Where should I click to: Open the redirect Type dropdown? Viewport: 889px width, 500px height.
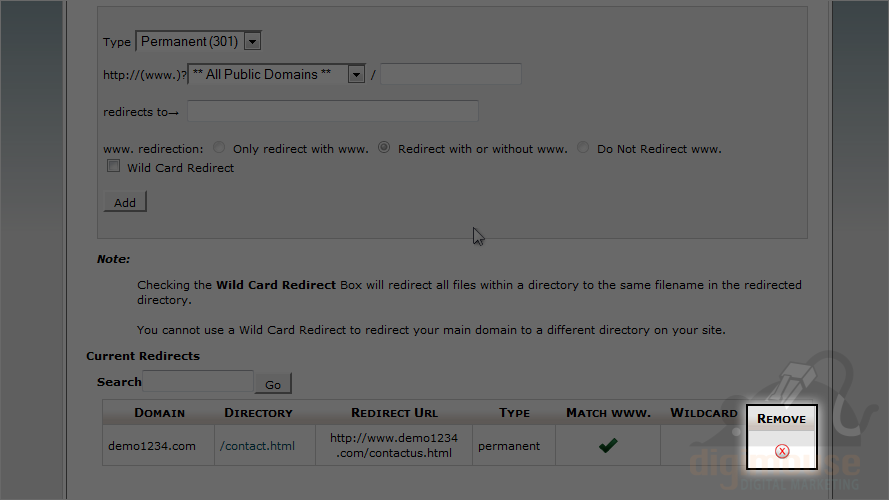click(198, 42)
